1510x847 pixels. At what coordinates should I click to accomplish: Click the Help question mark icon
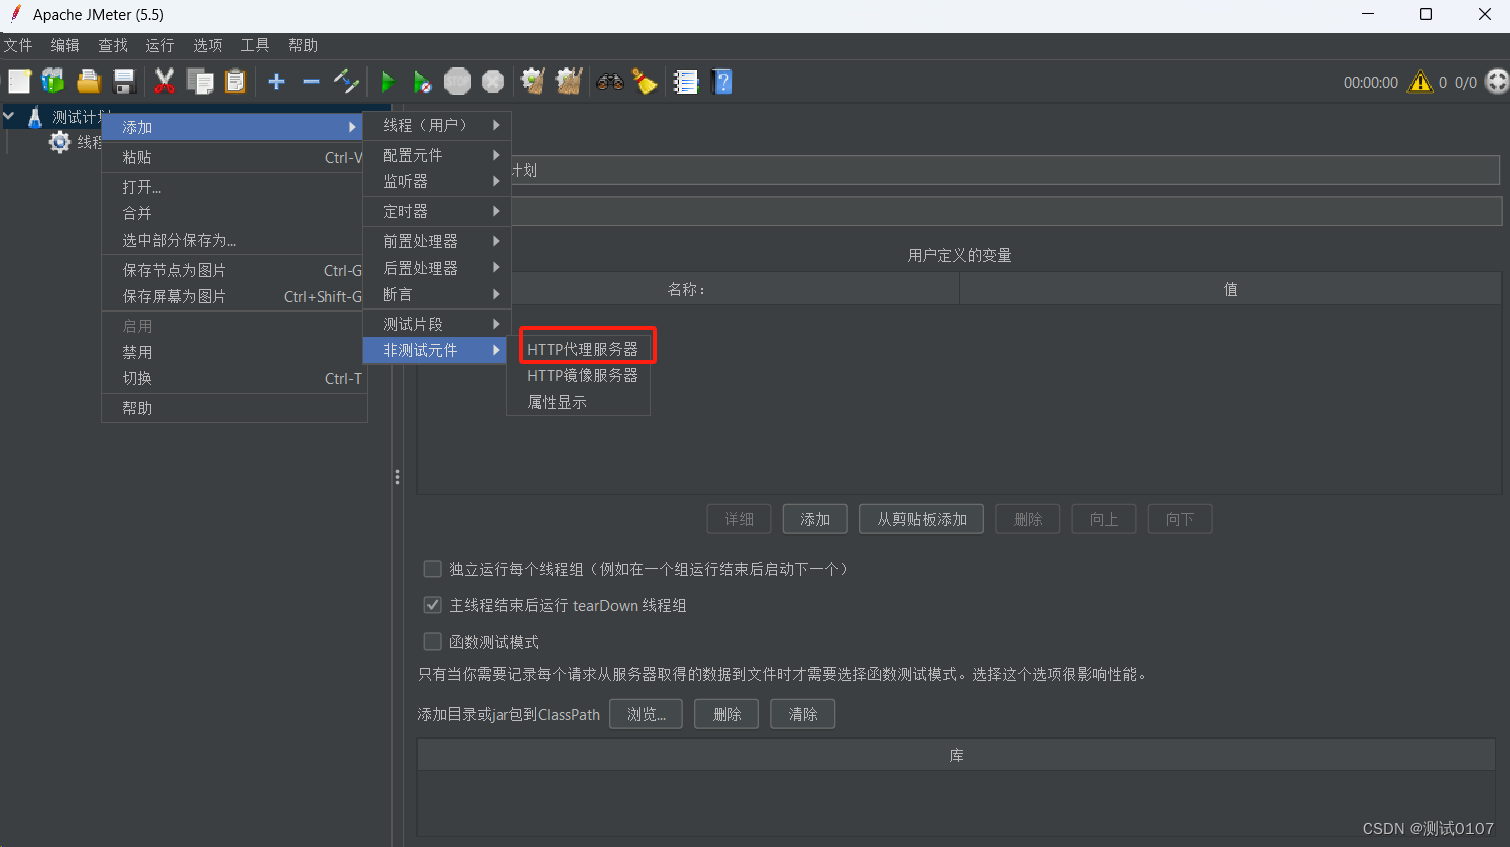point(722,82)
